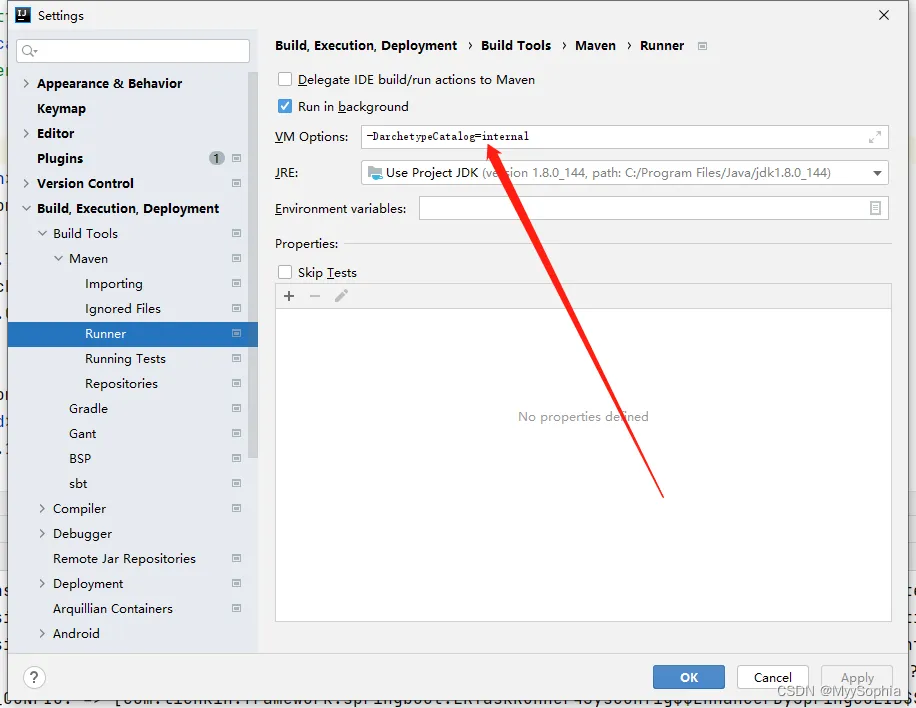The height and width of the screenshot is (708, 916).
Task: Select the Runner tree item
Action: pyautogui.click(x=133, y=334)
